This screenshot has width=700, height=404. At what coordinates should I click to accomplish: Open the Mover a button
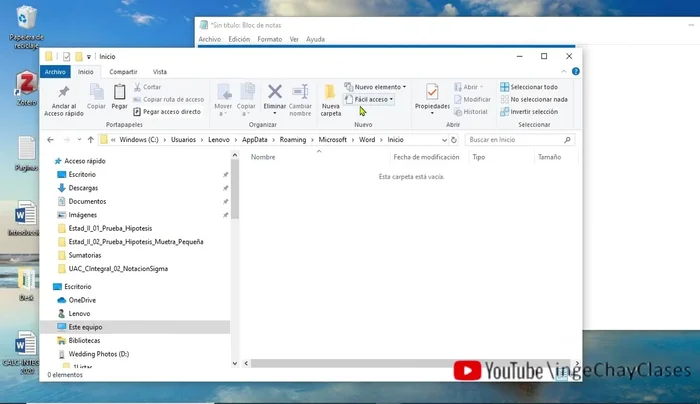click(x=223, y=100)
